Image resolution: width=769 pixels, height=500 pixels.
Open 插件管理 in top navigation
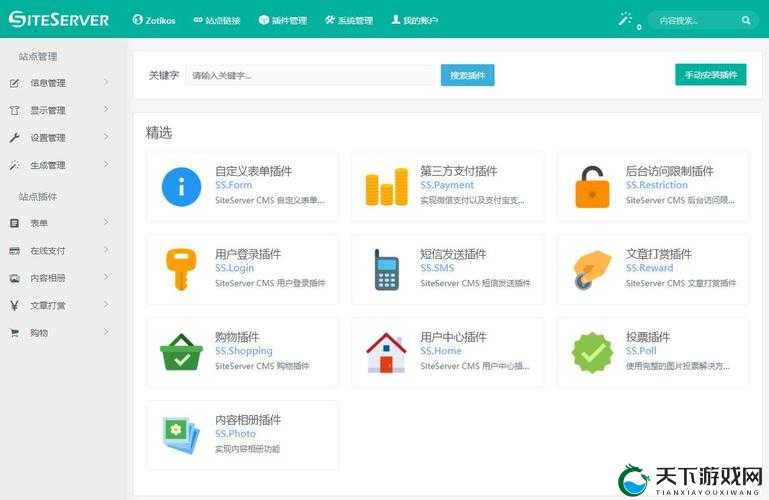click(x=282, y=20)
